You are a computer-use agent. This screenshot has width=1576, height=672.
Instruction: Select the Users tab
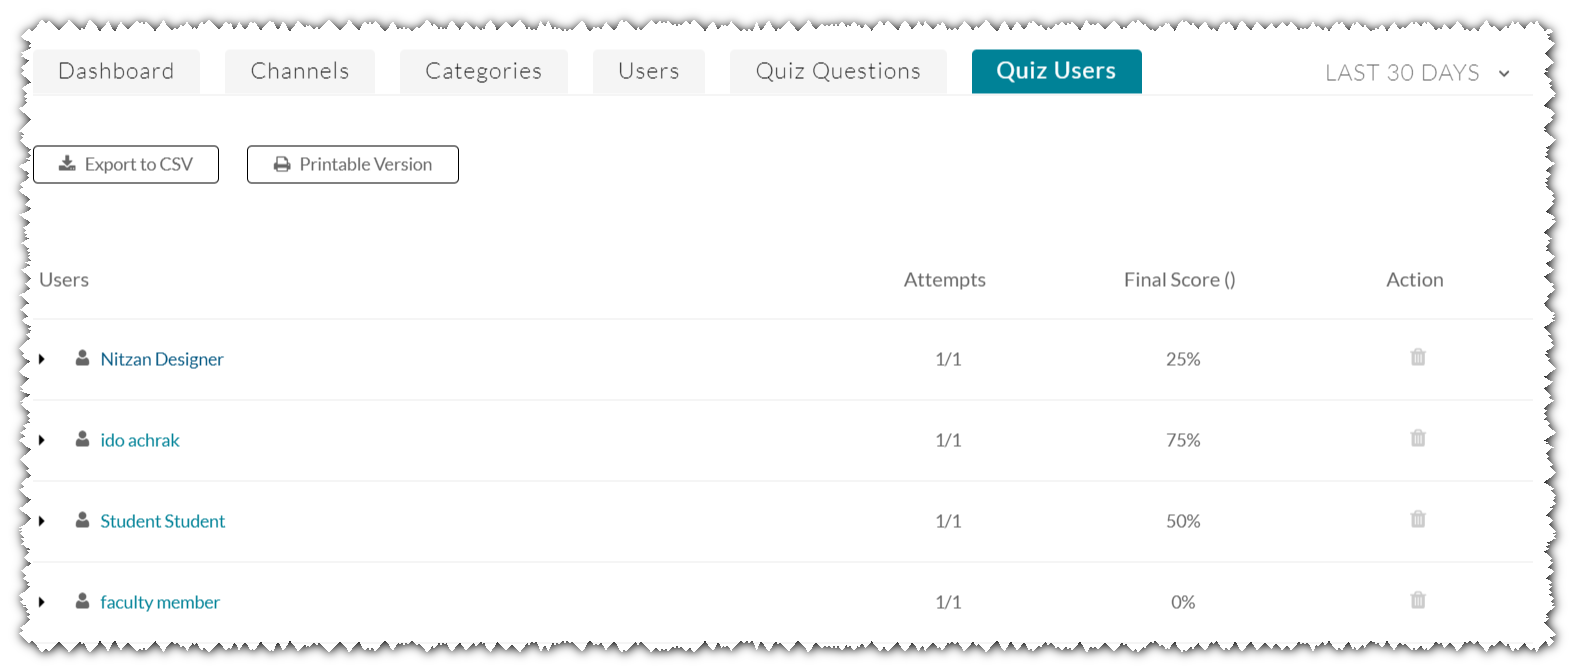[649, 71]
